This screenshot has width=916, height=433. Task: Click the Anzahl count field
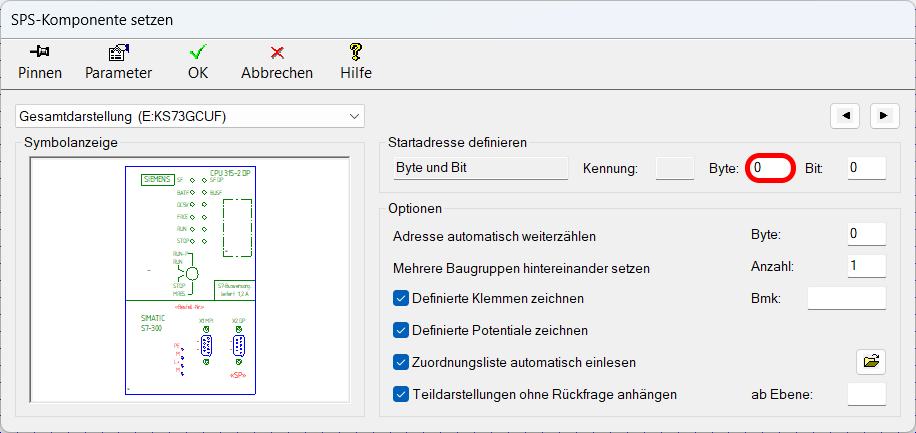pyautogui.click(x=866, y=266)
